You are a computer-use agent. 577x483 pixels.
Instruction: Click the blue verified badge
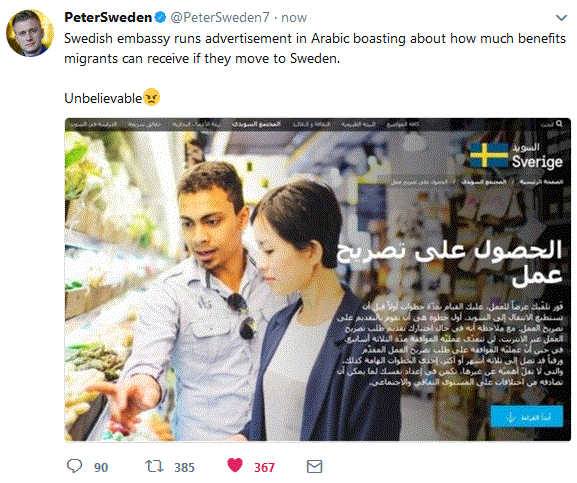point(160,17)
